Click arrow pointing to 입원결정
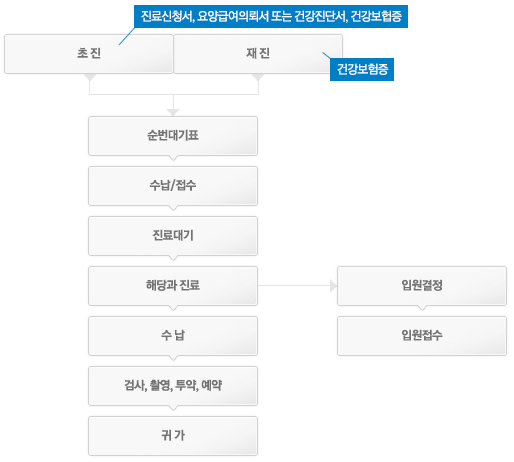Viewport: 514px width, 462px height. 333,286
